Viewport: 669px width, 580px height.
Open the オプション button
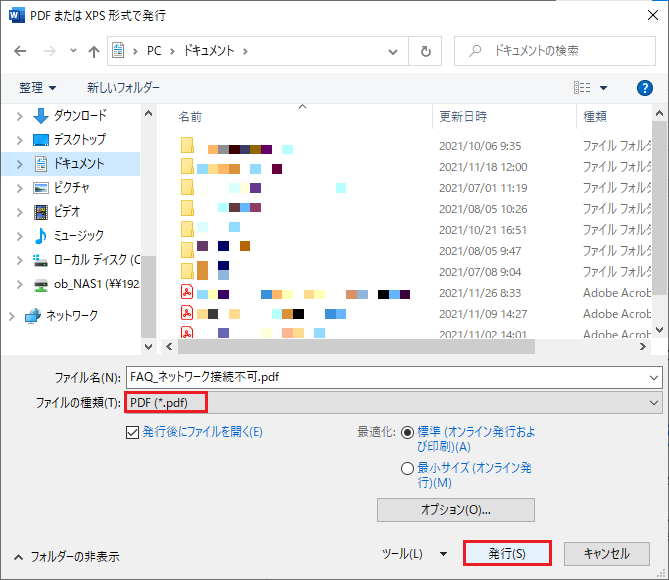pos(455,510)
